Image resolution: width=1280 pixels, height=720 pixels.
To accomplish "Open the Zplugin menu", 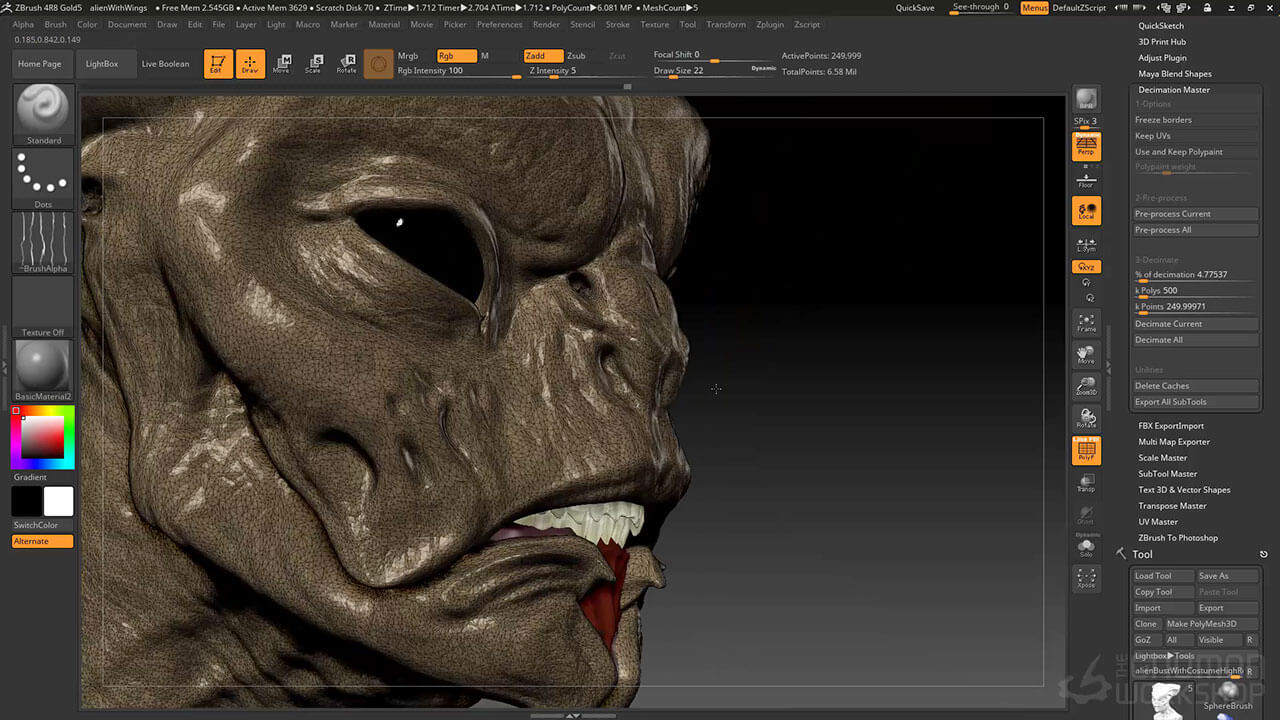I will pos(770,24).
